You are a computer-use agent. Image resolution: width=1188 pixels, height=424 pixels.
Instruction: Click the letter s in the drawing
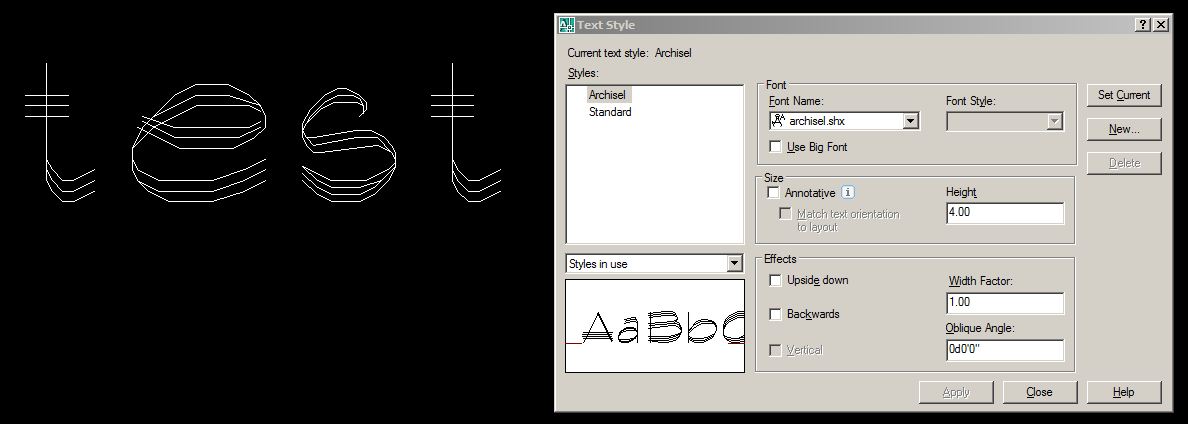tap(349, 144)
